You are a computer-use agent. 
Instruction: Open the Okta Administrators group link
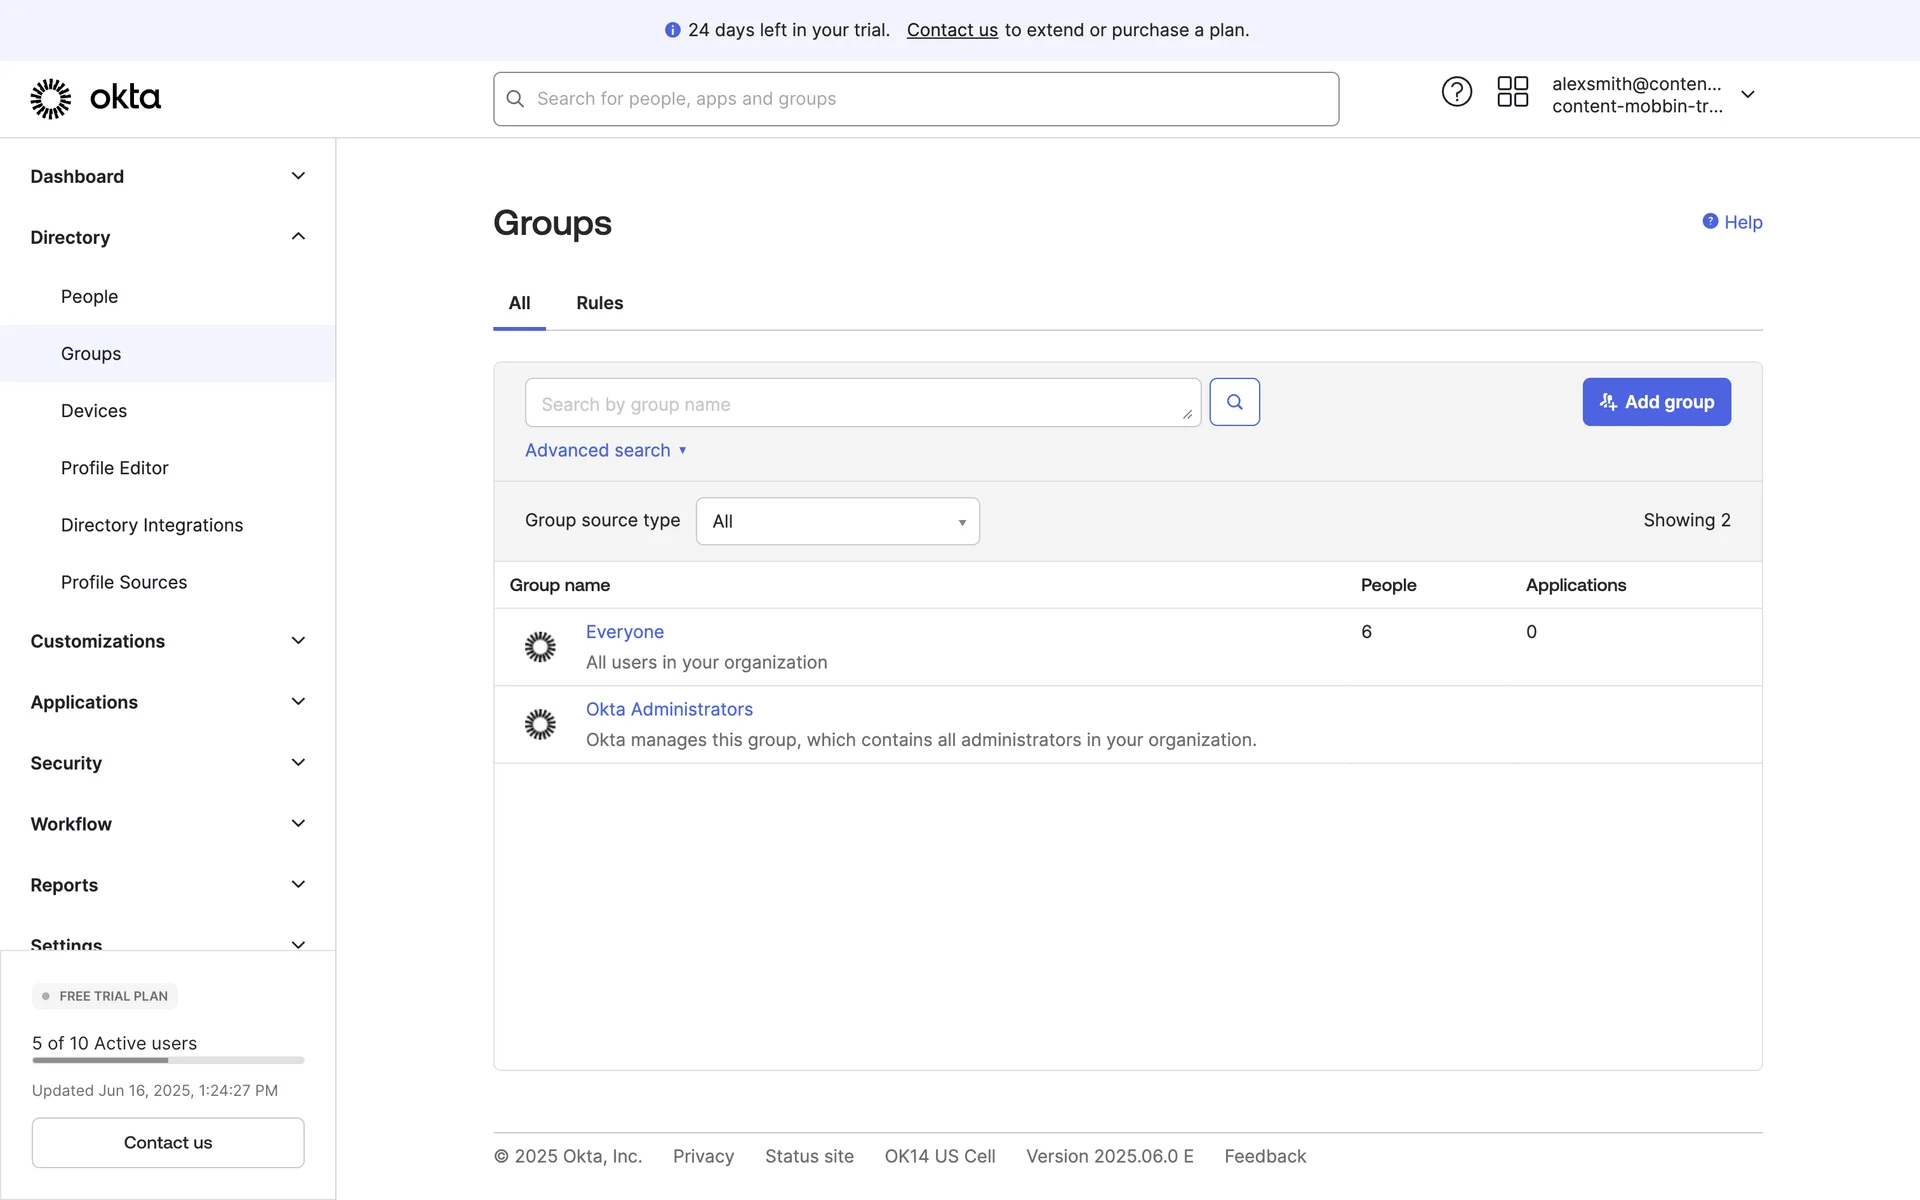[669, 709]
